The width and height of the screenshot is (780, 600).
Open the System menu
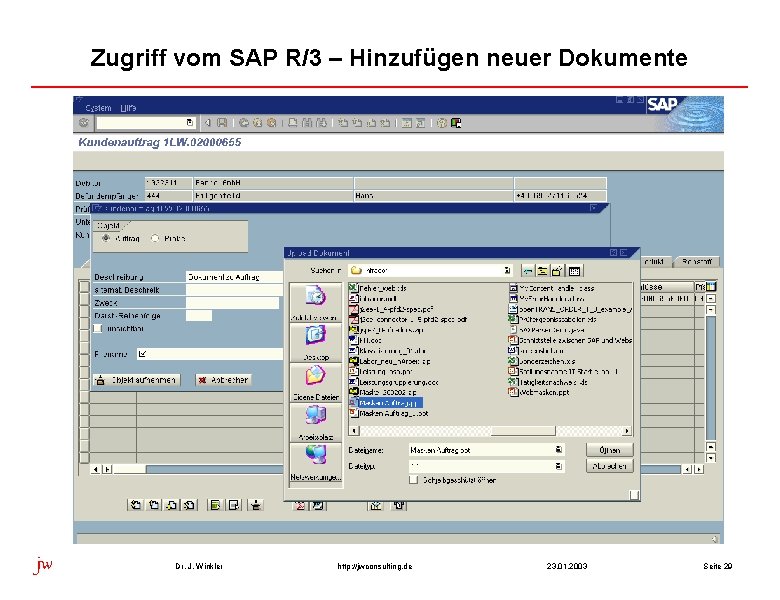point(98,108)
